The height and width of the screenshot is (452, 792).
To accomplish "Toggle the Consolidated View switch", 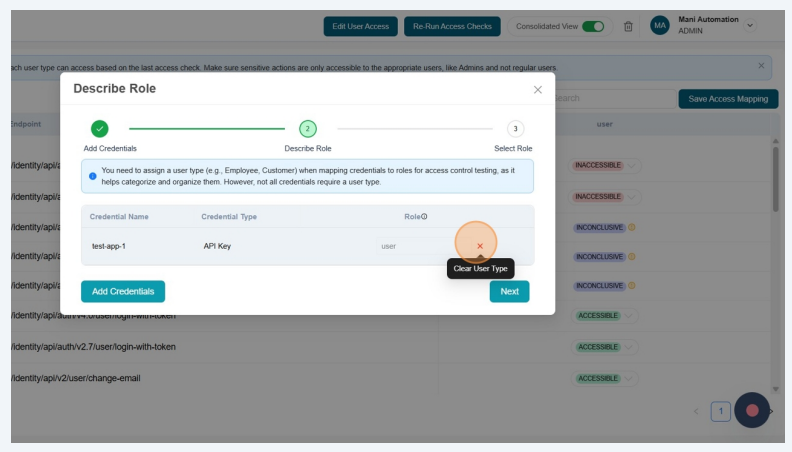I will [593, 26].
